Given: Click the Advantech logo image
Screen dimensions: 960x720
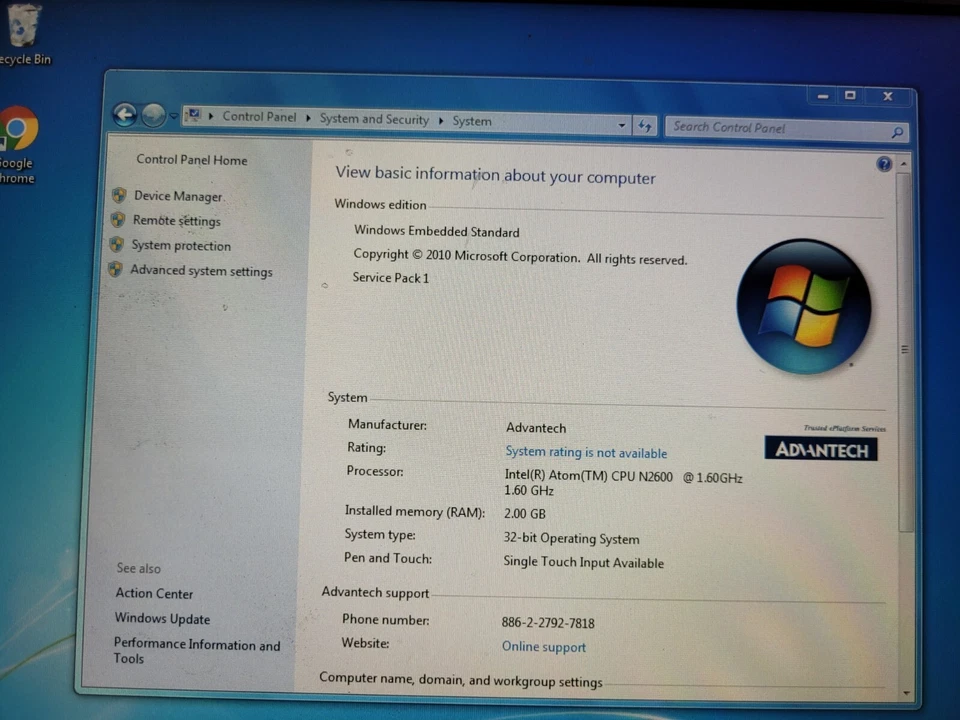Looking at the screenshot, I should click(x=820, y=448).
